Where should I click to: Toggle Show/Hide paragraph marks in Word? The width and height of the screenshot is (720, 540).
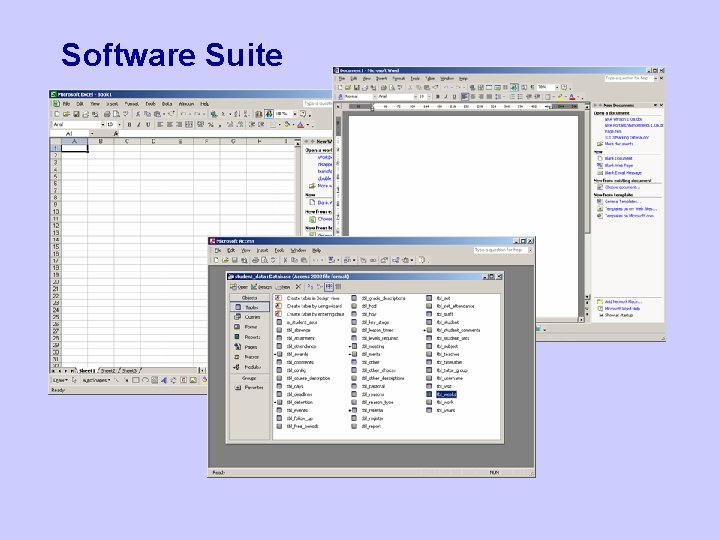(x=533, y=87)
